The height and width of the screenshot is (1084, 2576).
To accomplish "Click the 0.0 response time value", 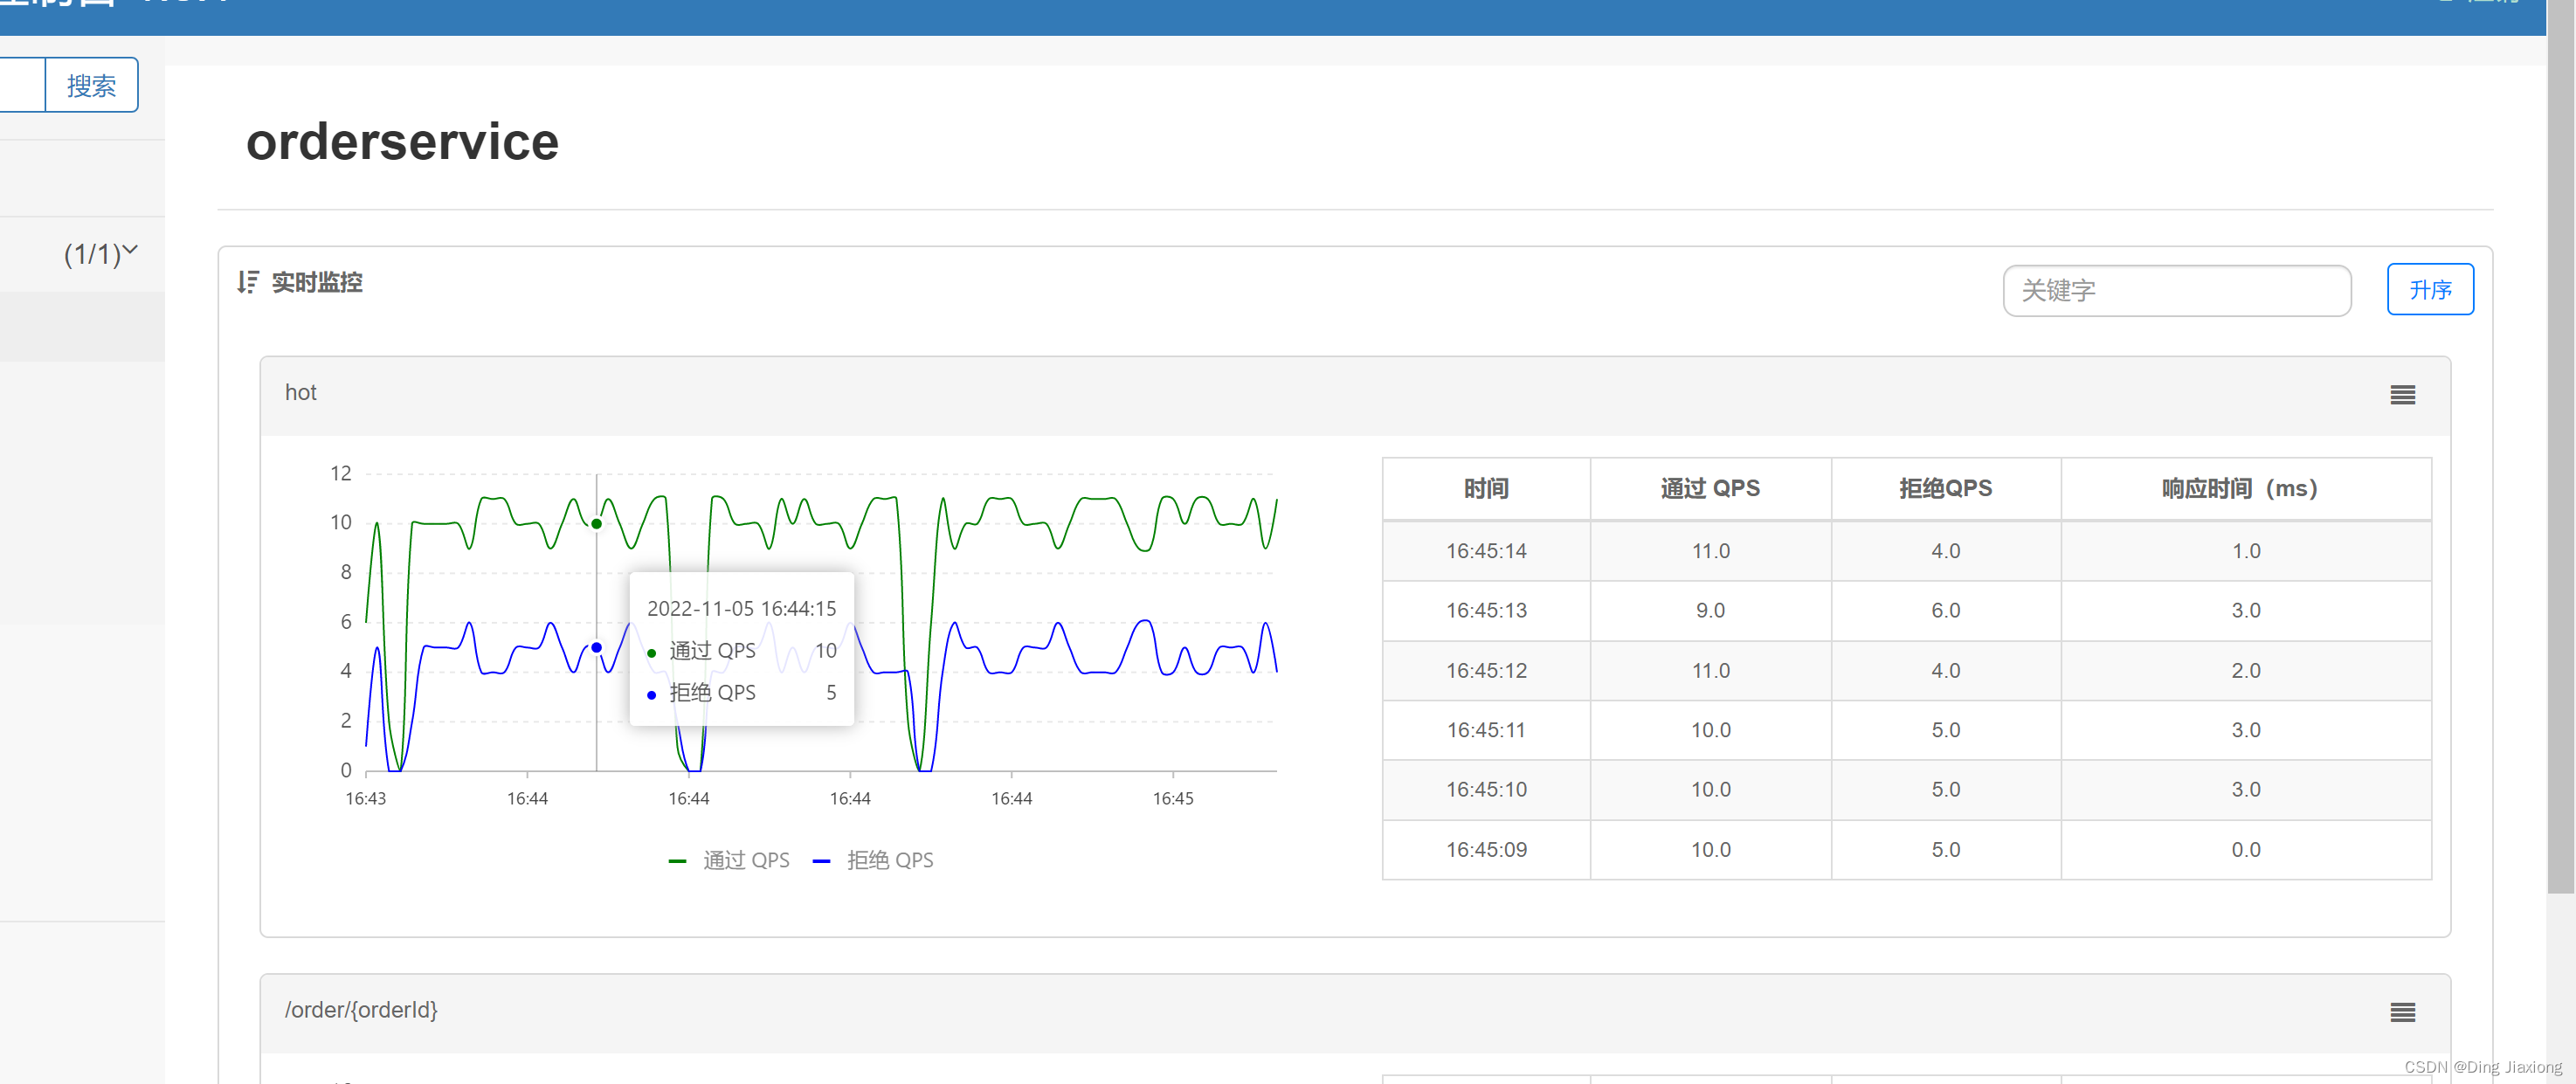I will tap(2245, 849).
